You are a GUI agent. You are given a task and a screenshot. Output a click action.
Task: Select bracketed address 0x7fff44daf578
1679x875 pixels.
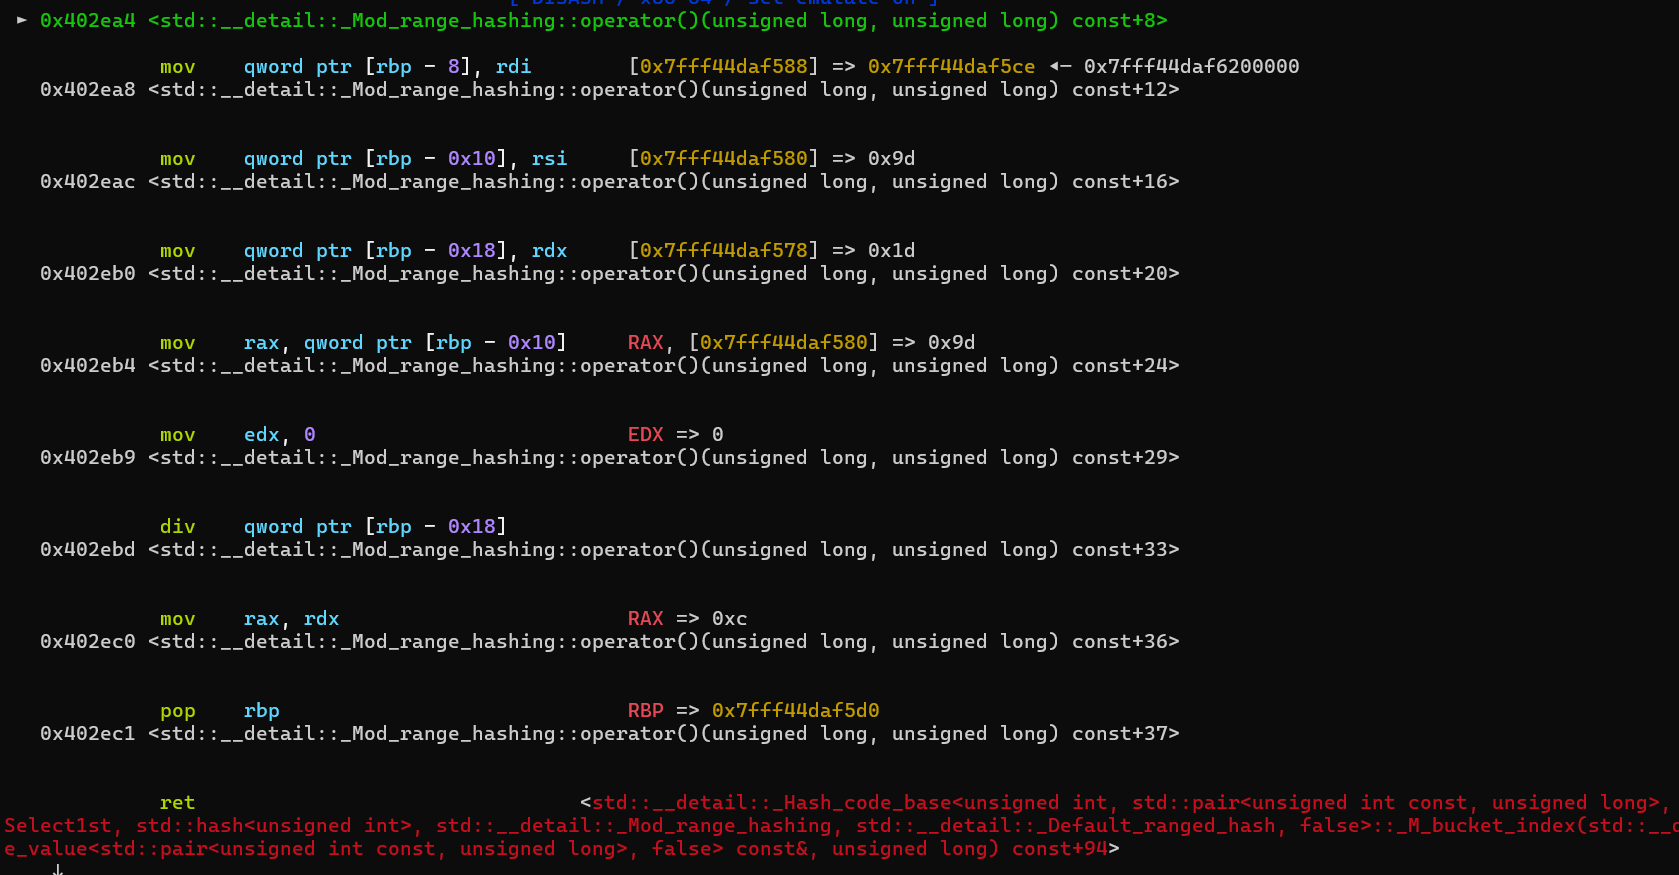pos(723,250)
